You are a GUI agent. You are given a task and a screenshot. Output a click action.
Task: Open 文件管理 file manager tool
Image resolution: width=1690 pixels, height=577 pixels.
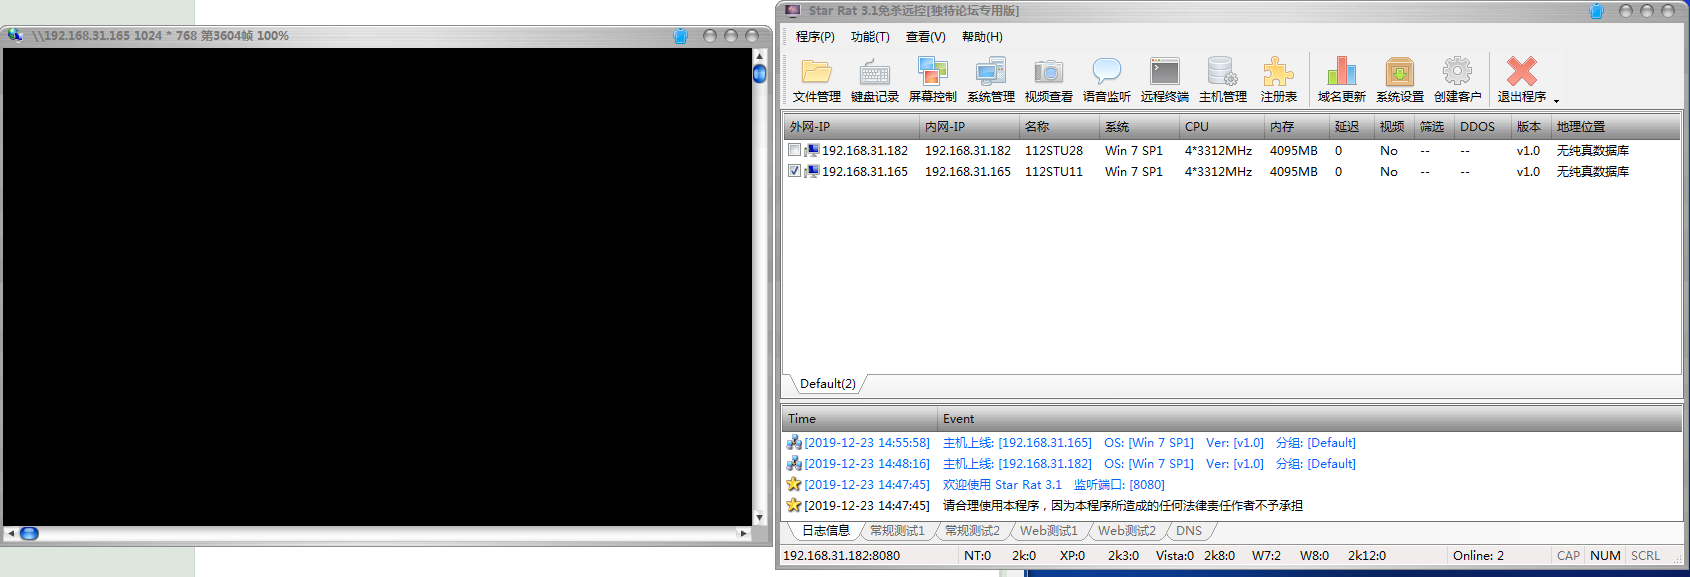click(816, 80)
